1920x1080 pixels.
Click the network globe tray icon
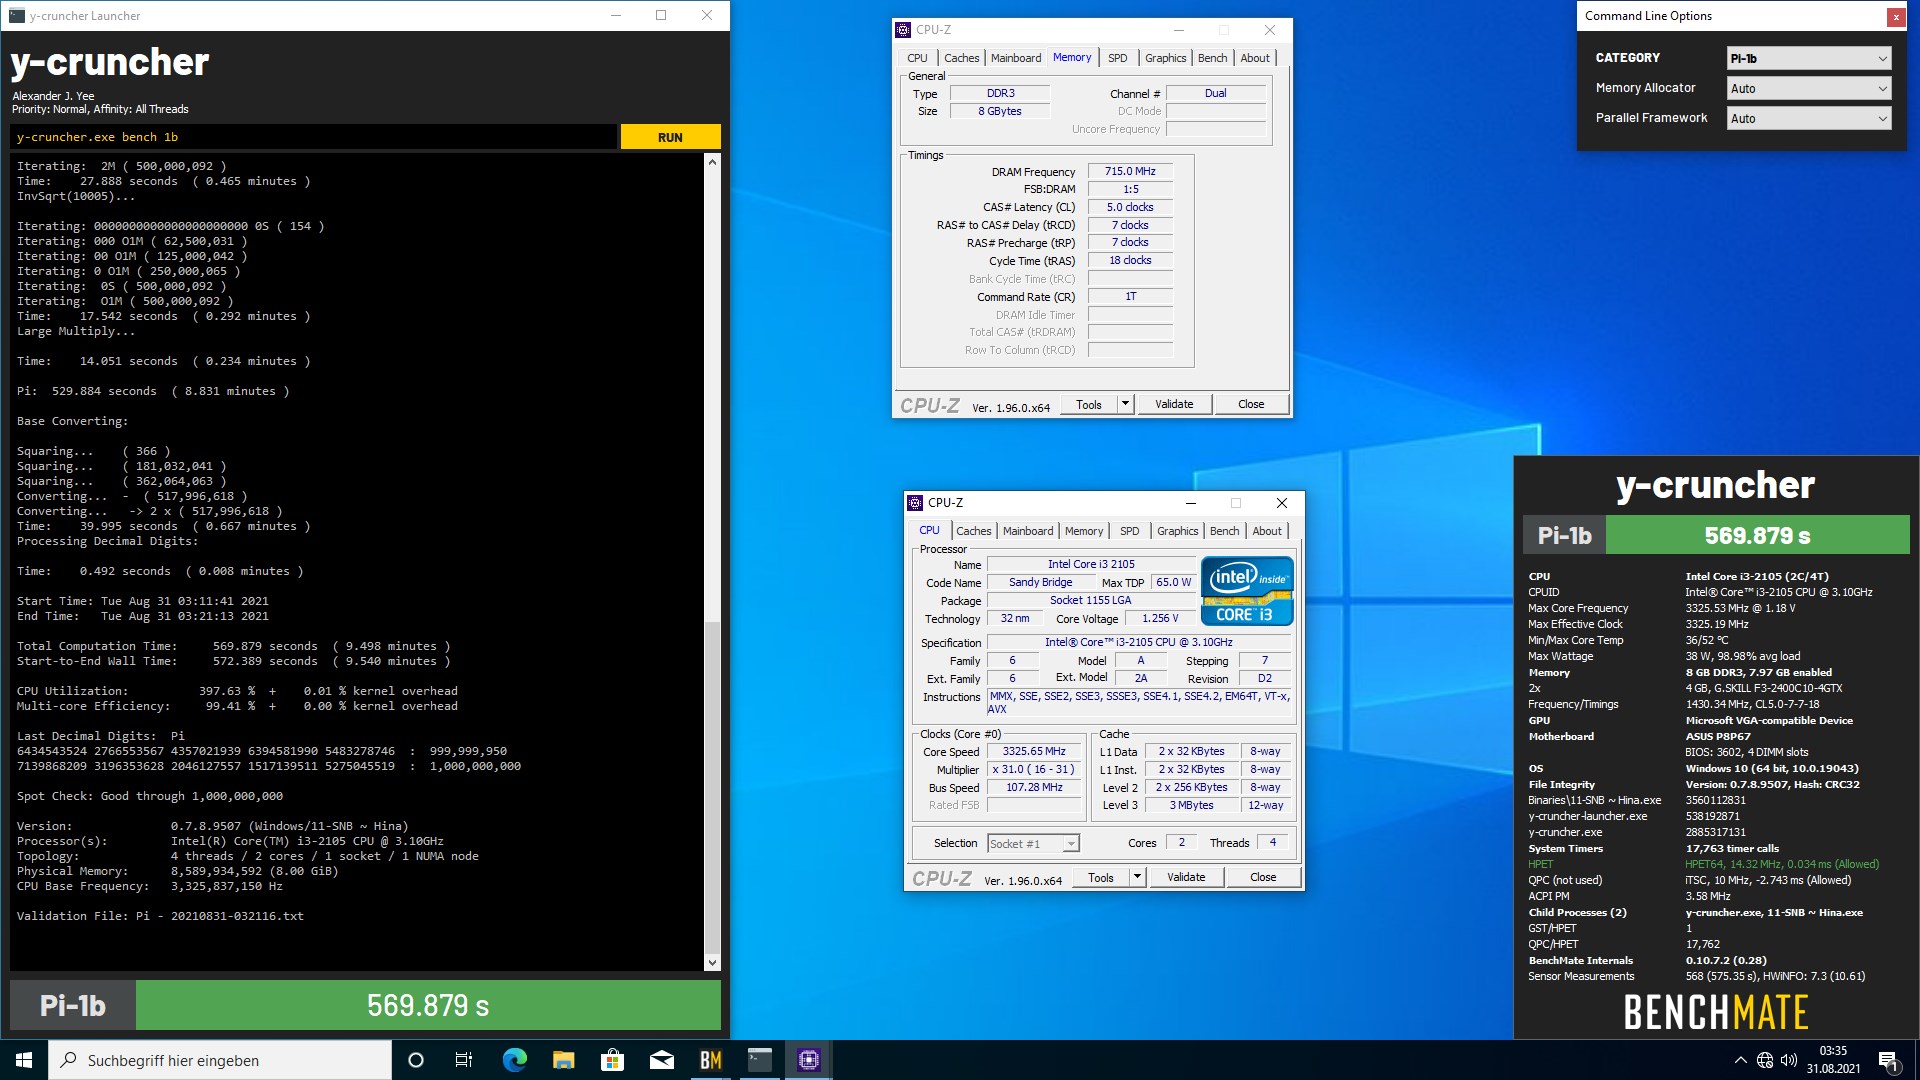(1765, 1060)
